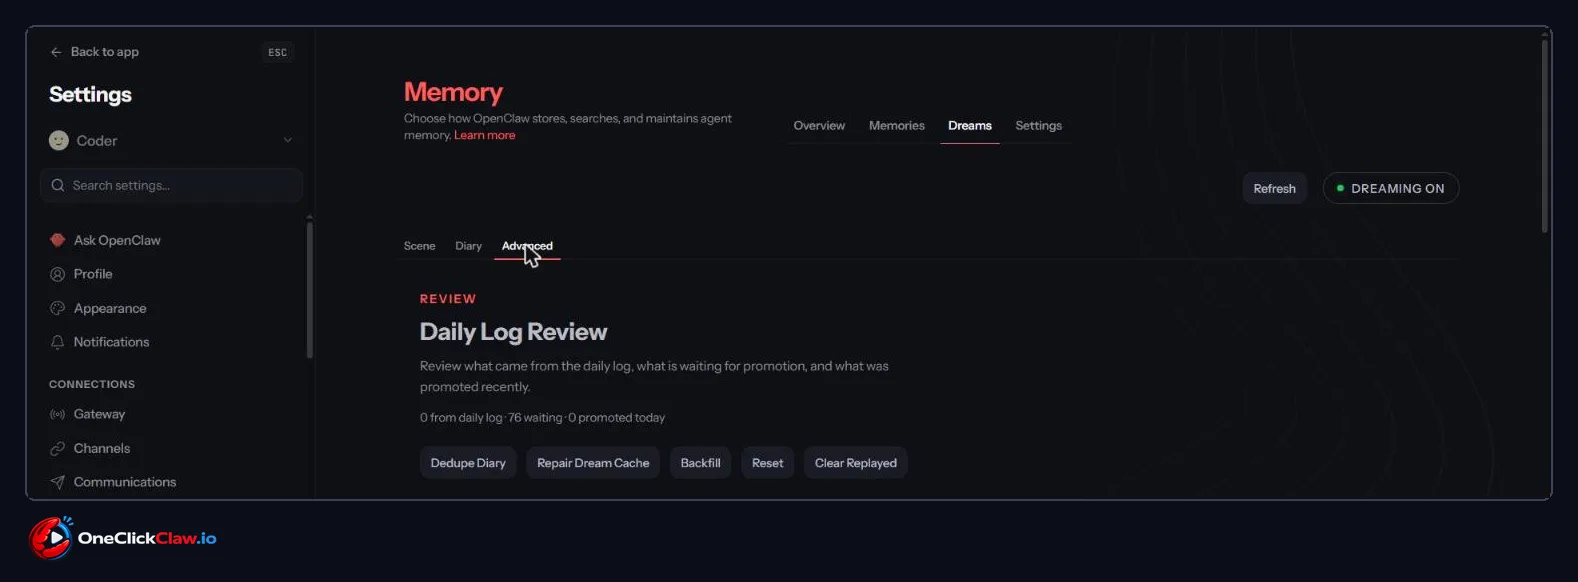The image size is (1578, 582).
Task: Open the Learn more link
Action: pos(485,135)
